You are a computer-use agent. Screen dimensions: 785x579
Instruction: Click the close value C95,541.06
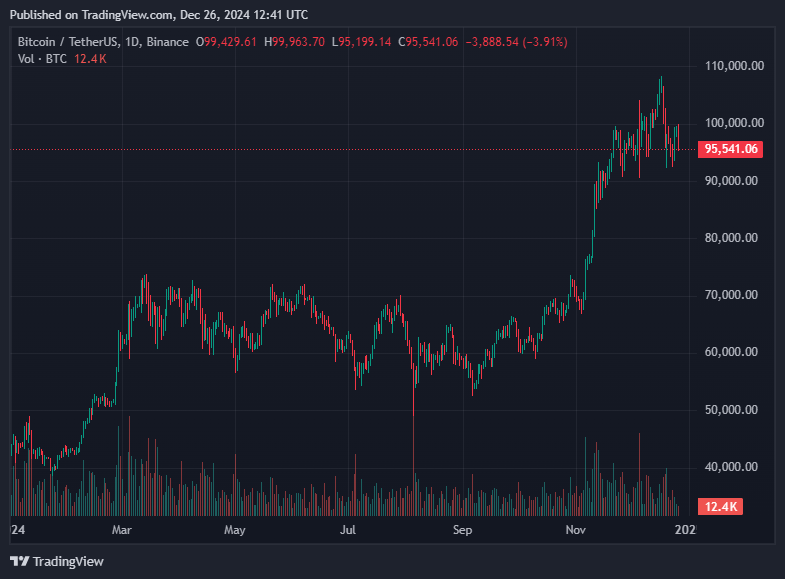428,42
